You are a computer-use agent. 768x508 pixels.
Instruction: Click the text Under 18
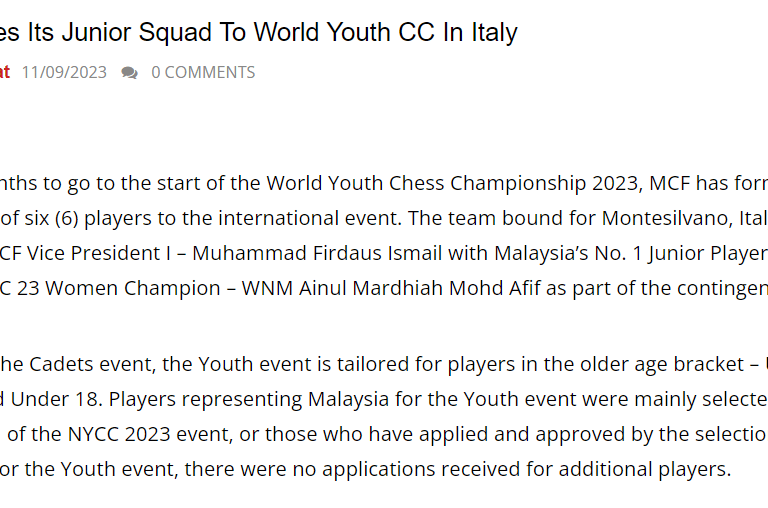coord(56,399)
